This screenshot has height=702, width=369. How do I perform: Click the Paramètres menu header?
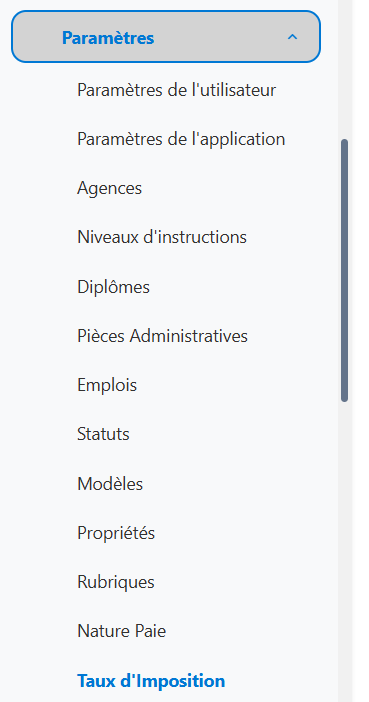(x=166, y=37)
